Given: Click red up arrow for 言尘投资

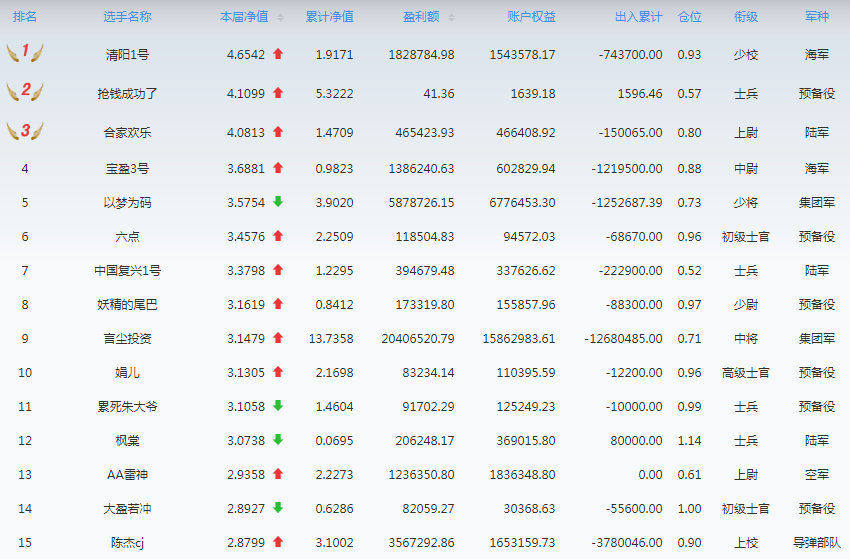Looking at the screenshot, I should (x=278, y=338).
